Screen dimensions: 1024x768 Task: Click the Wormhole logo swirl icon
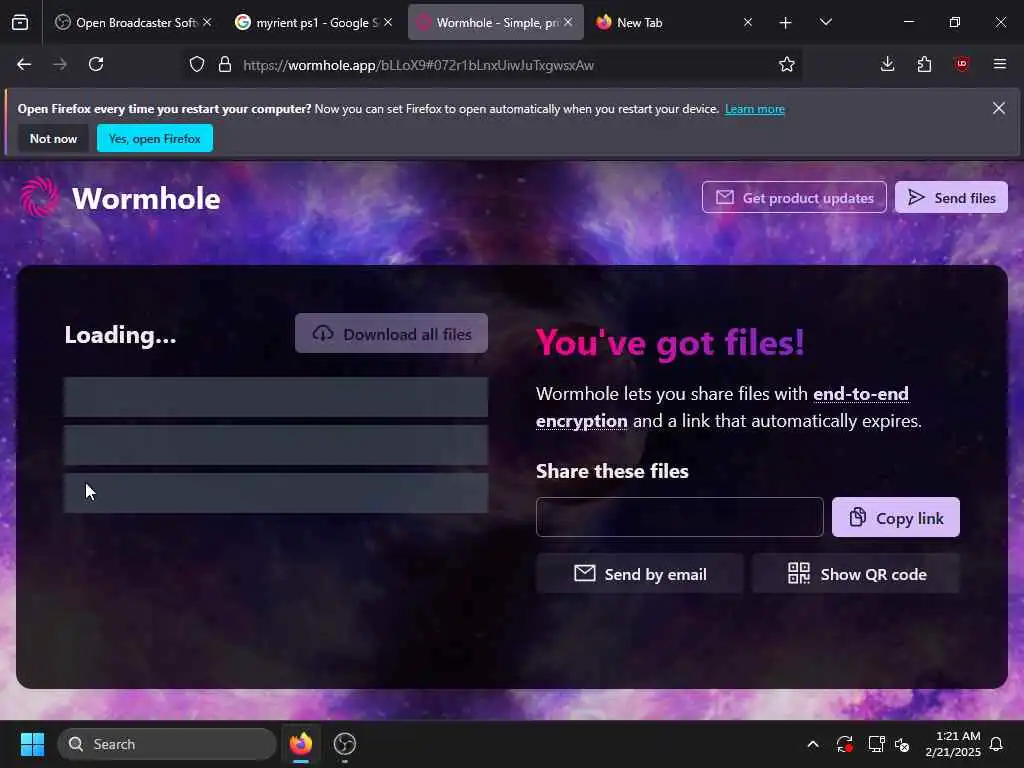tap(39, 197)
